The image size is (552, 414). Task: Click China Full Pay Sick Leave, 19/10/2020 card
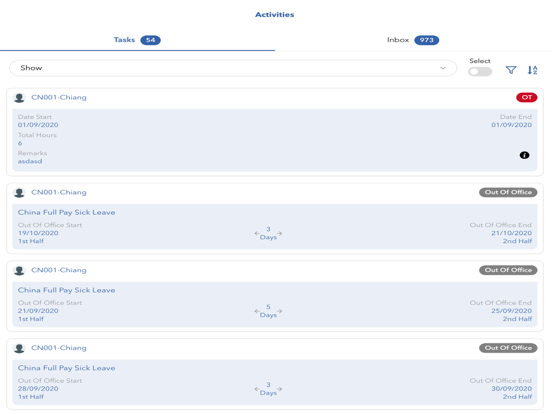coord(67,212)
